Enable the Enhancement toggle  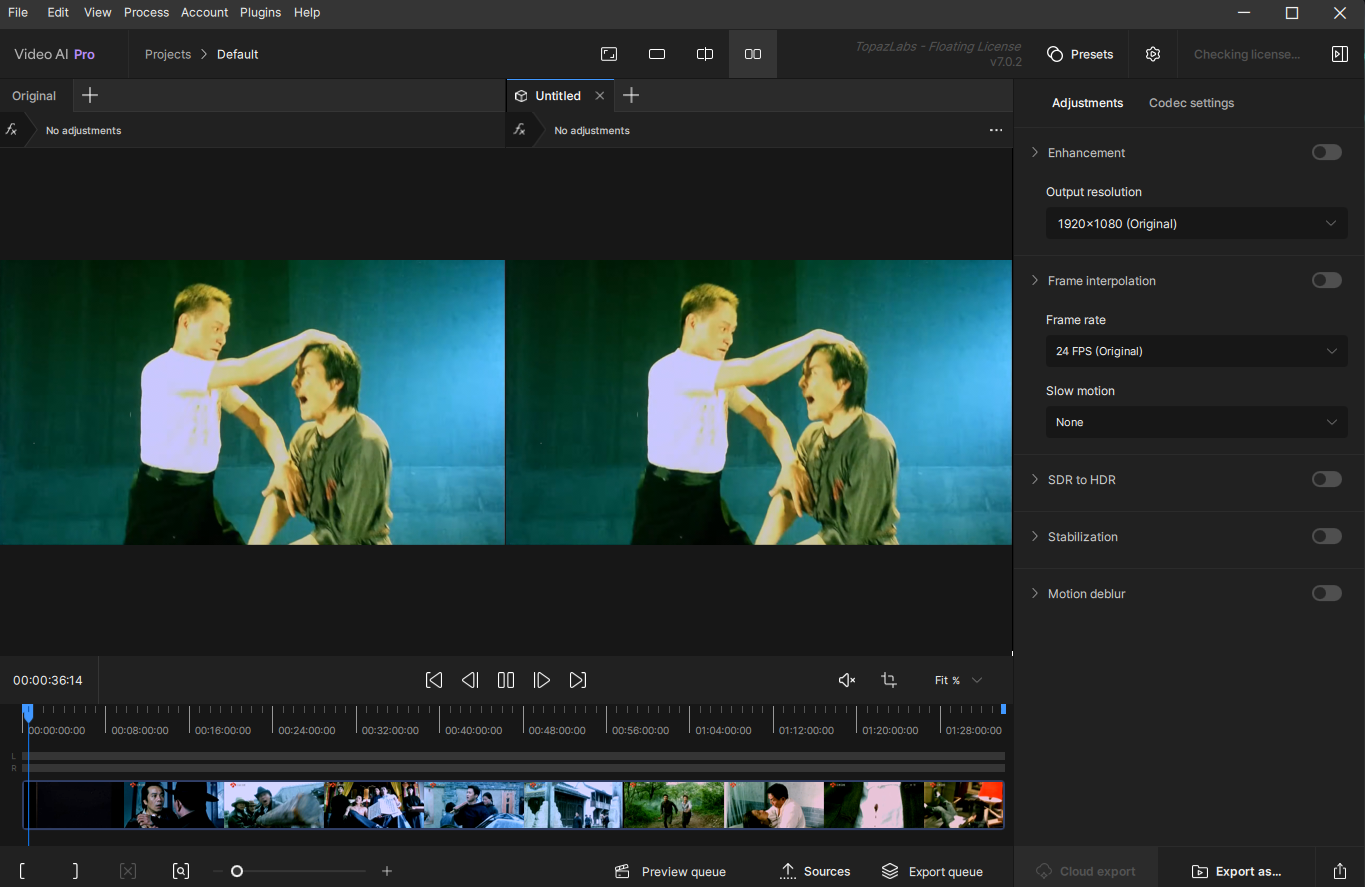click(1327, 152)
